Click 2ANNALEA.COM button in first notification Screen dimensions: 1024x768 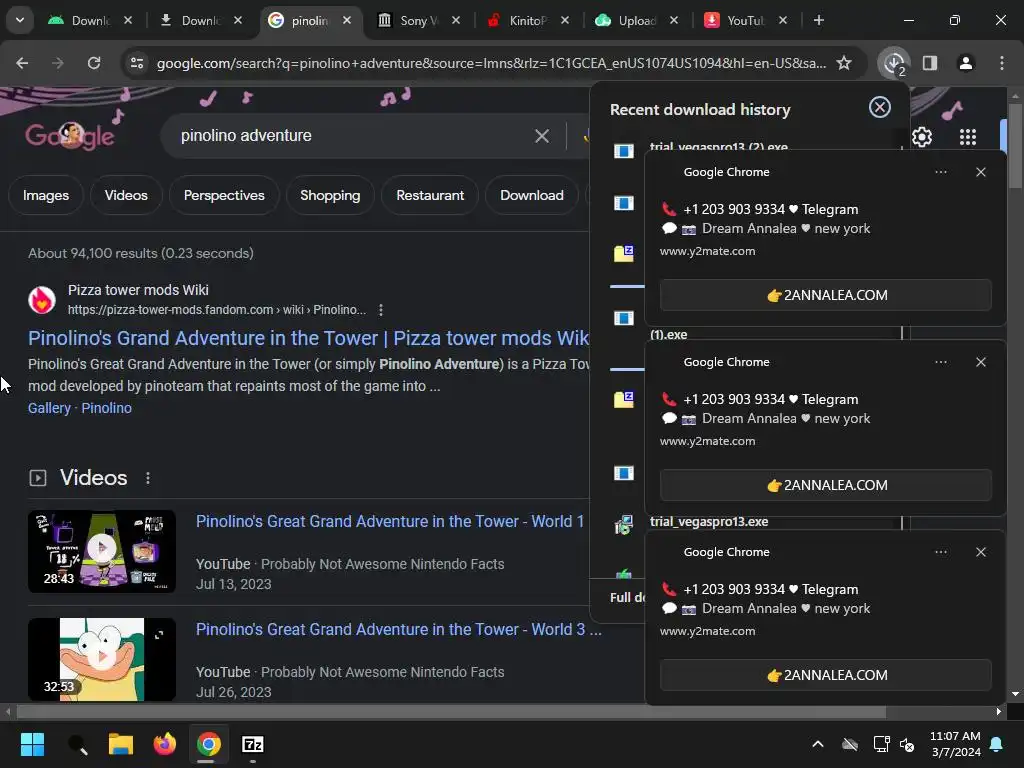click(826, 295)
